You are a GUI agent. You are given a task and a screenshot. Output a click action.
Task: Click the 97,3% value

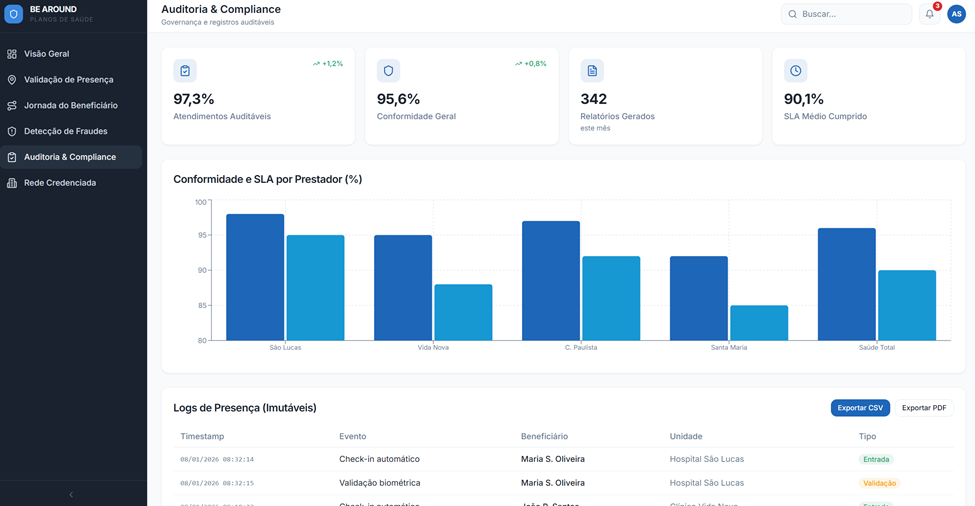[193, 99]
